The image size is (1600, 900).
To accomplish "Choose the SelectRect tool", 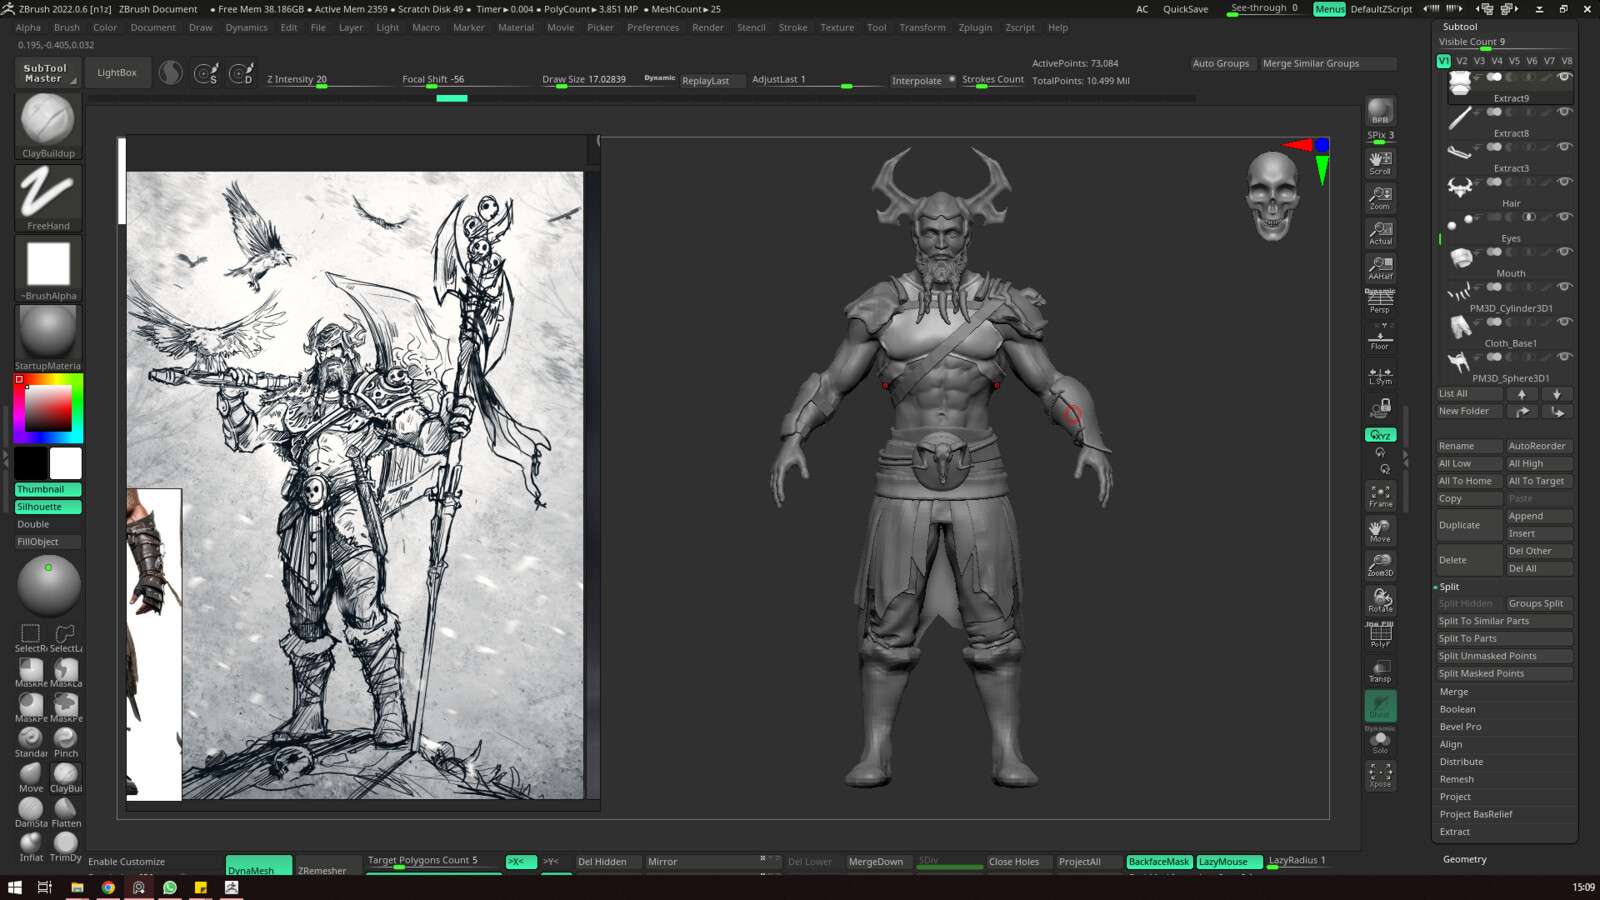I will click(x=31, y=637).
